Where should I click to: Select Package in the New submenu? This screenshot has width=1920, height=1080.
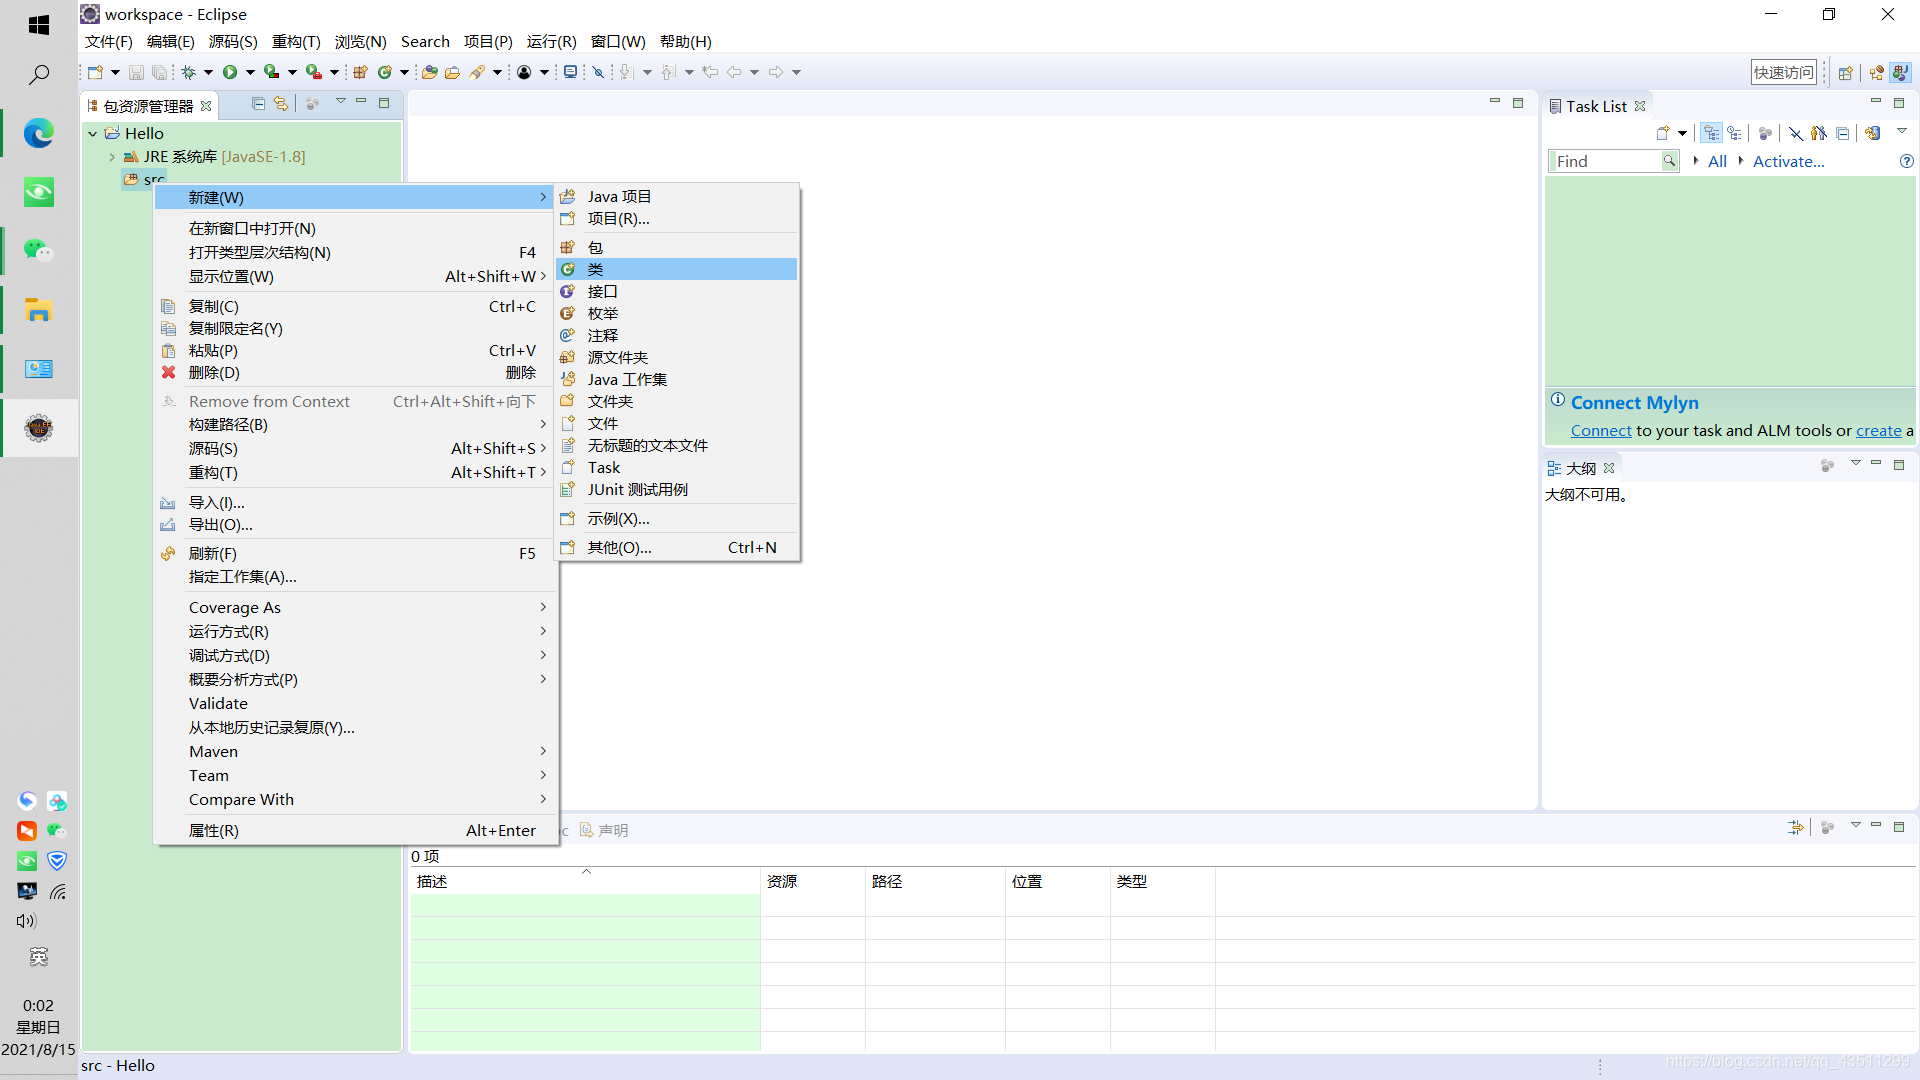[x=677, y=247]
